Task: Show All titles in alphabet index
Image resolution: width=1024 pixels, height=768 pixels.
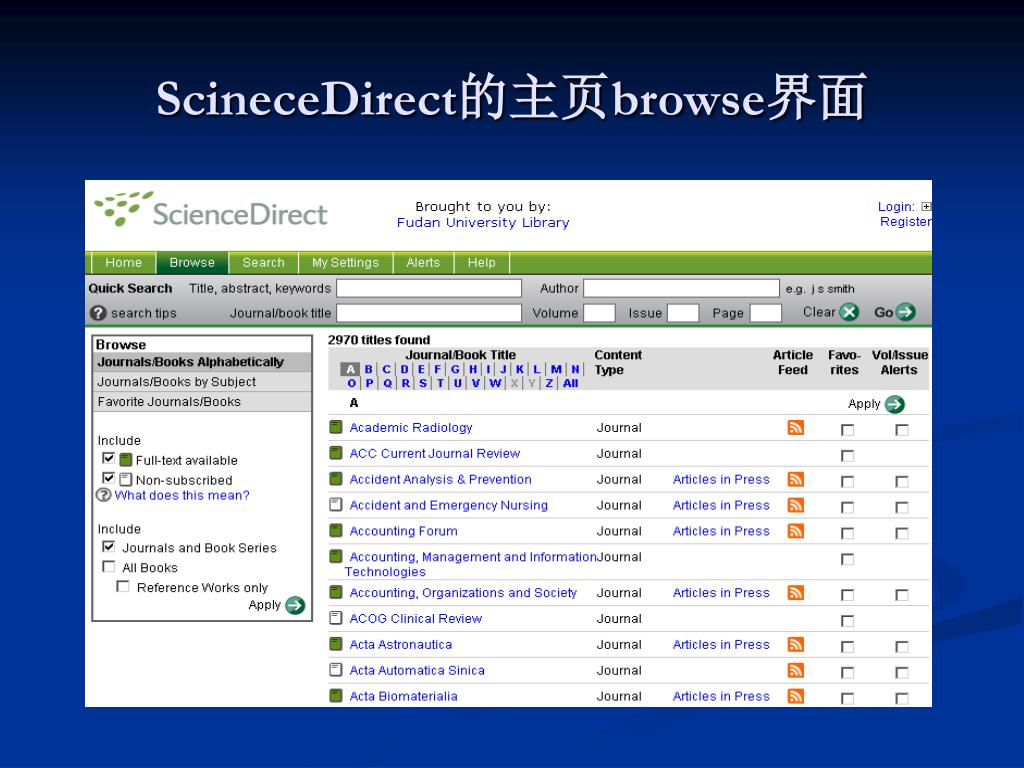Action: [x=571, y=383]
